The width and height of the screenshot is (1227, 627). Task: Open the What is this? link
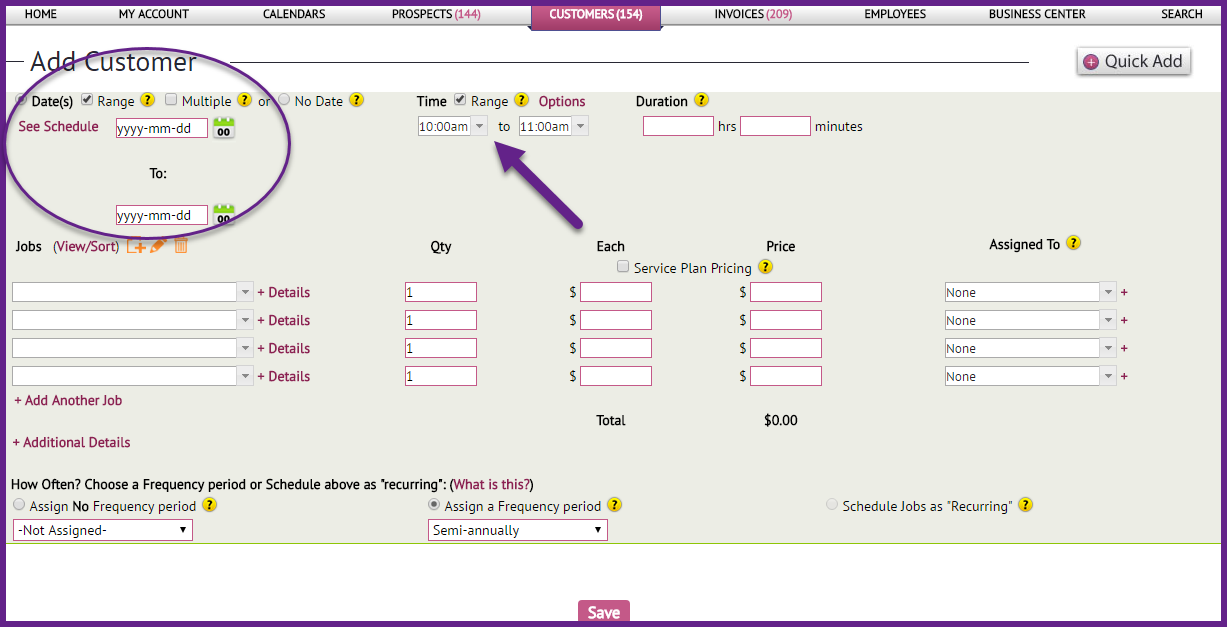(491, 484)
